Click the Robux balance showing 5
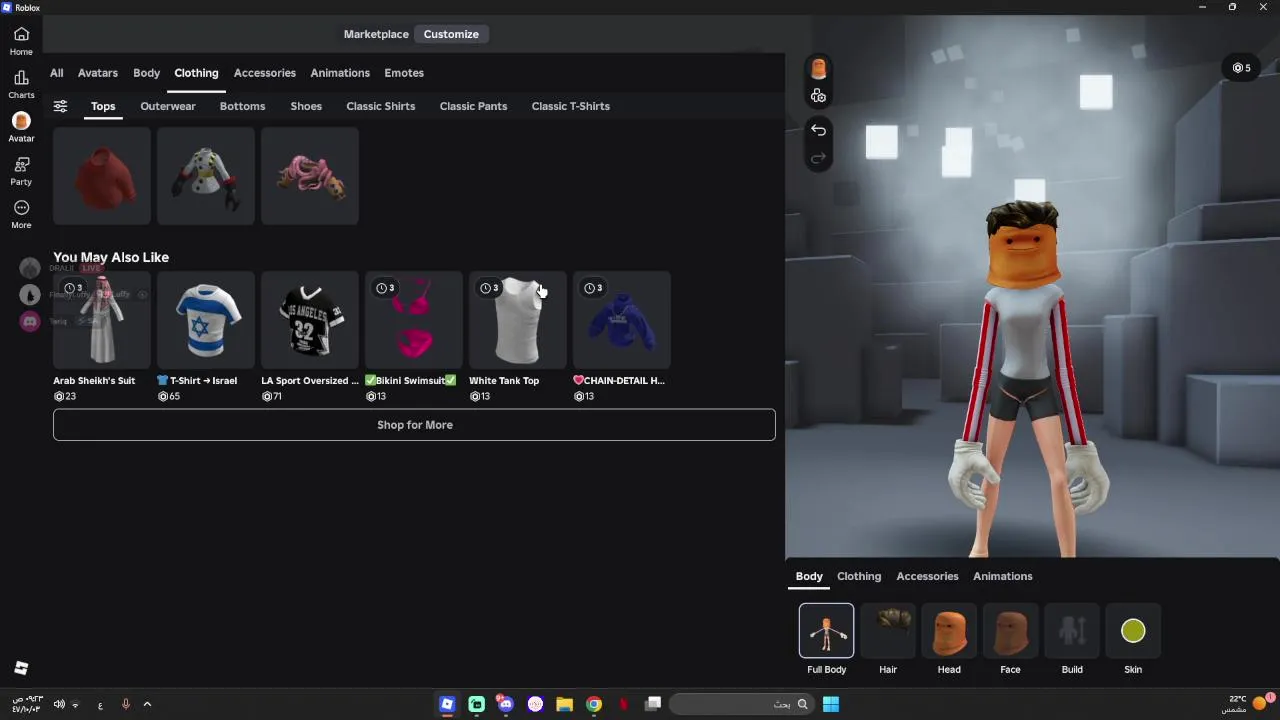 coord(1241,68)
